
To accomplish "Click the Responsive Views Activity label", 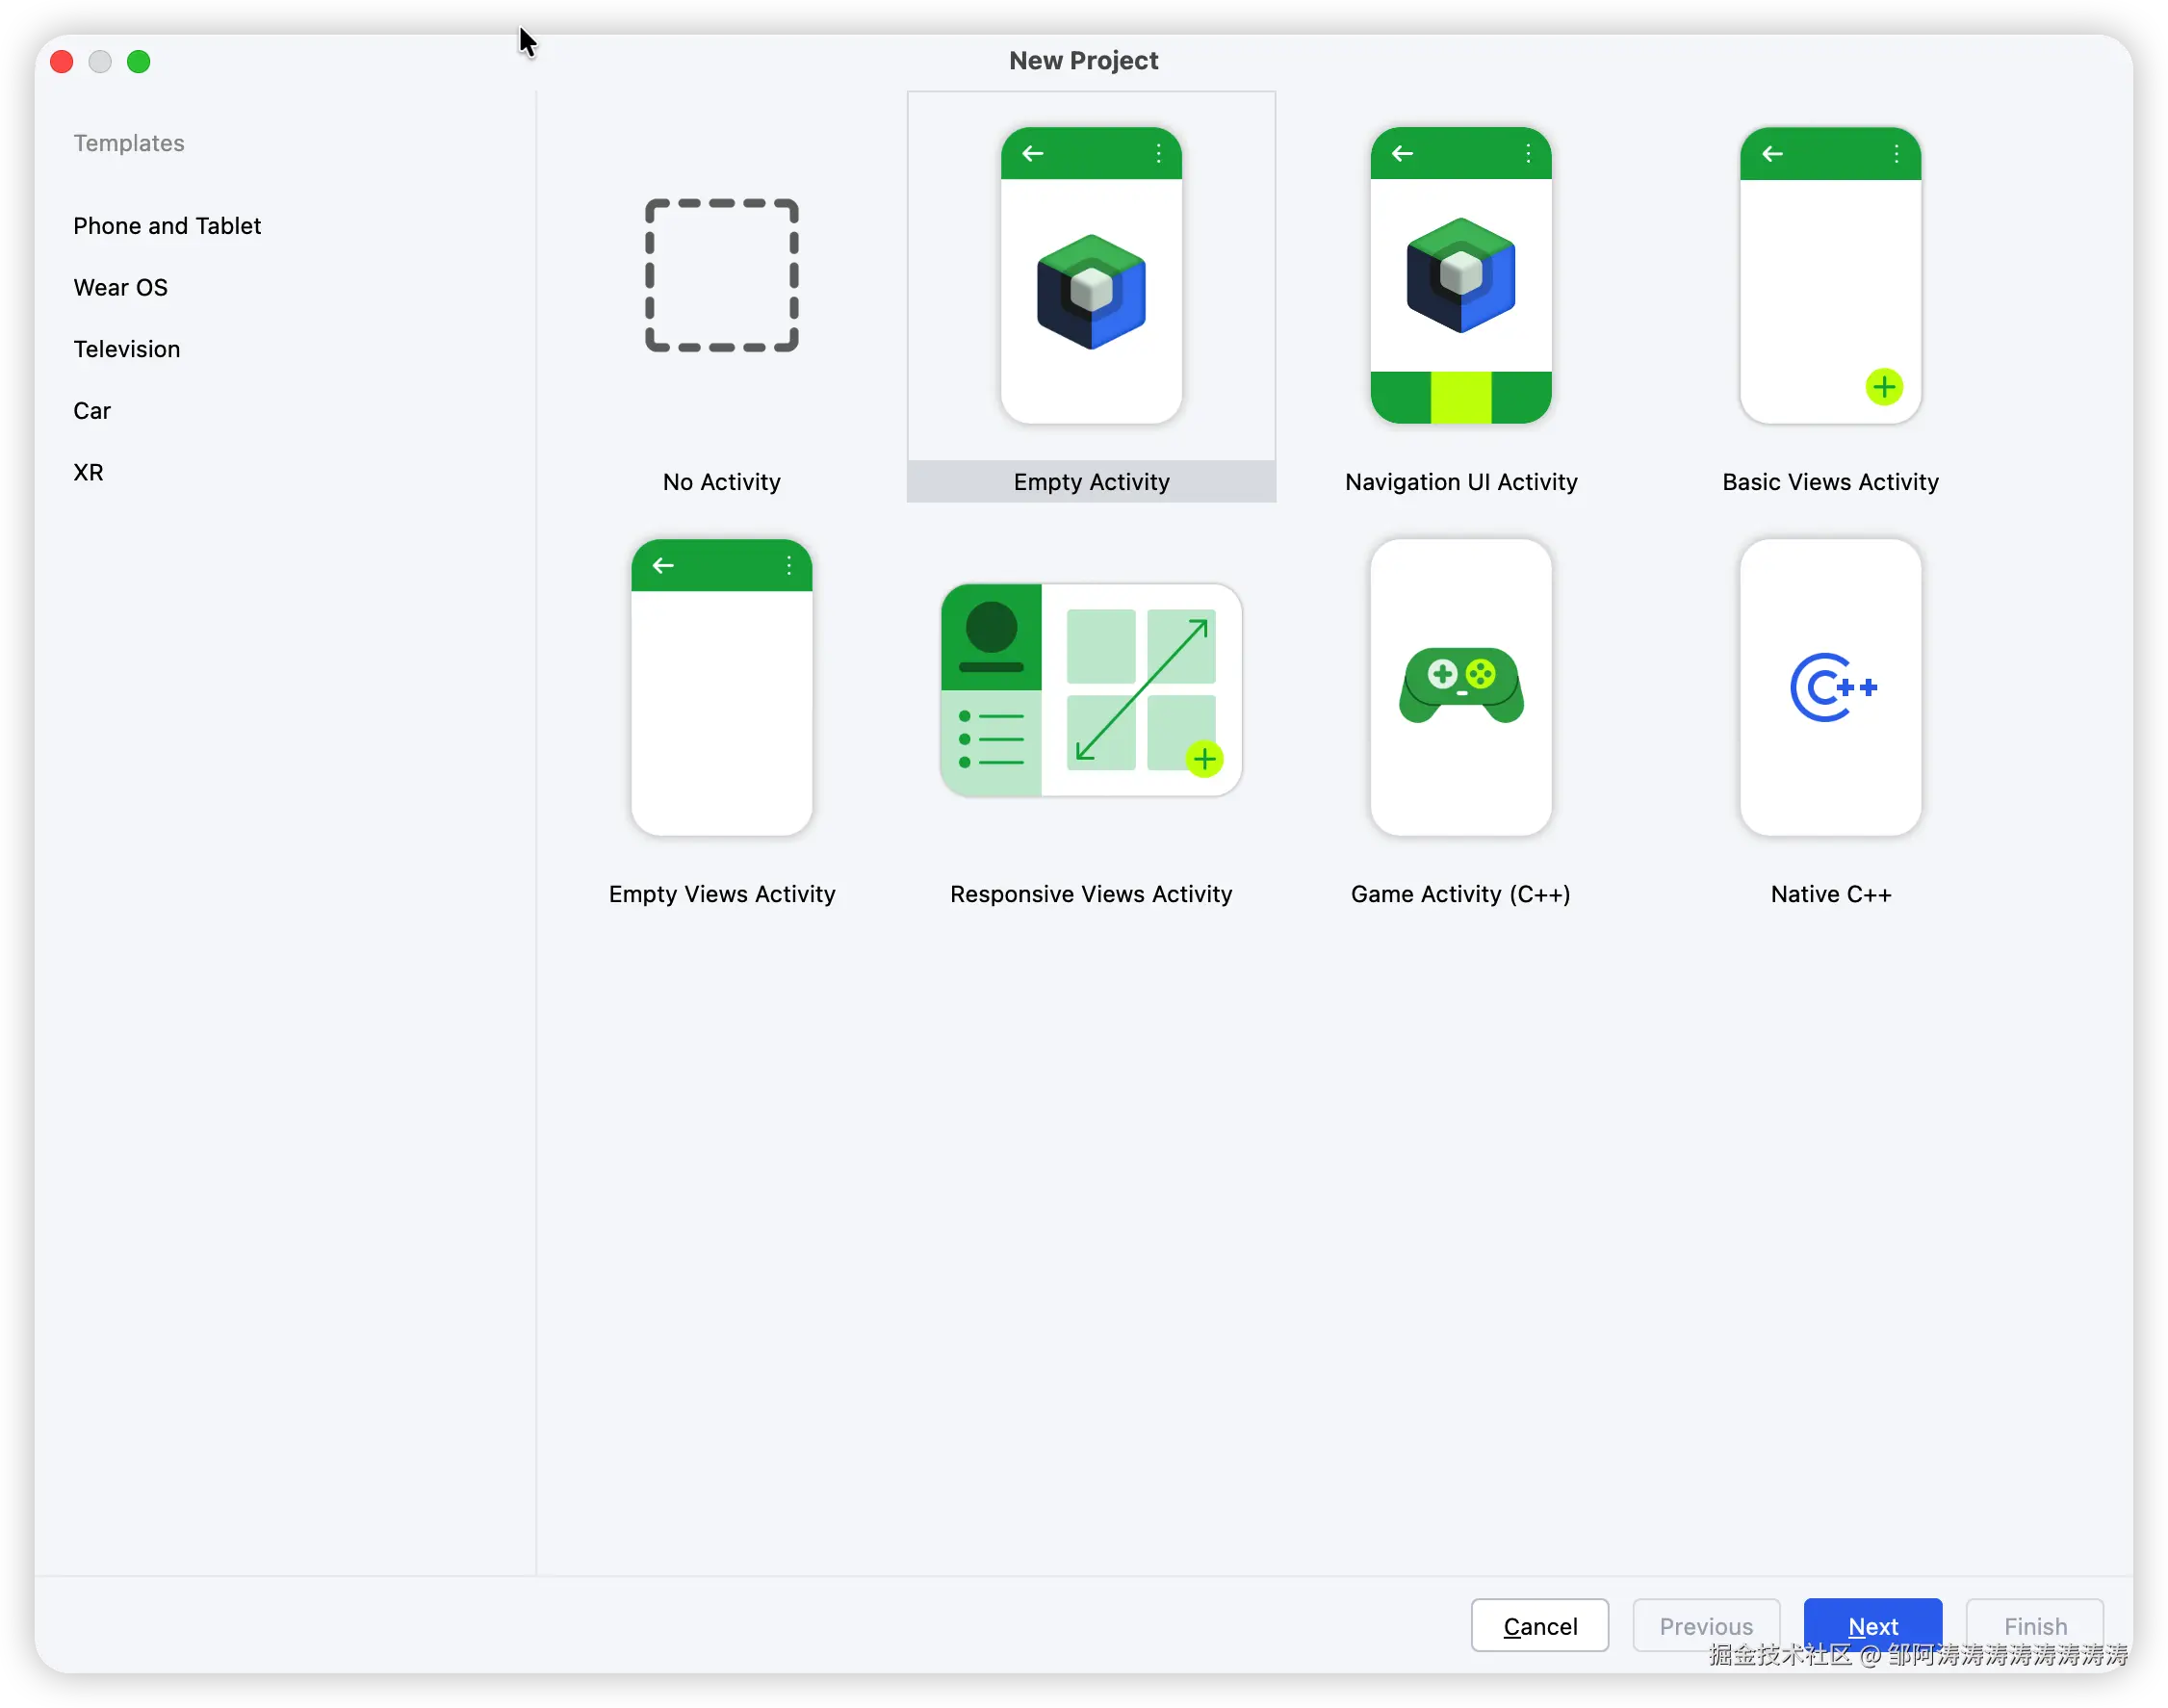I will pos(1091,894).
